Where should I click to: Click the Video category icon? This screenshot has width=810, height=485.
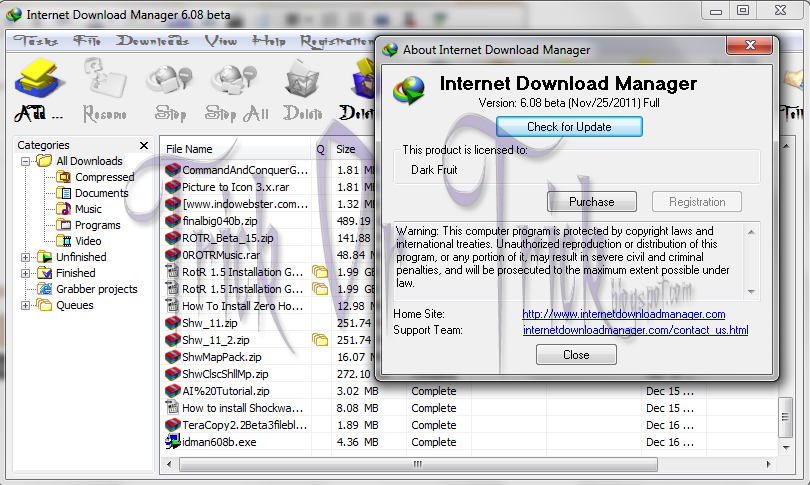[64, 241]
